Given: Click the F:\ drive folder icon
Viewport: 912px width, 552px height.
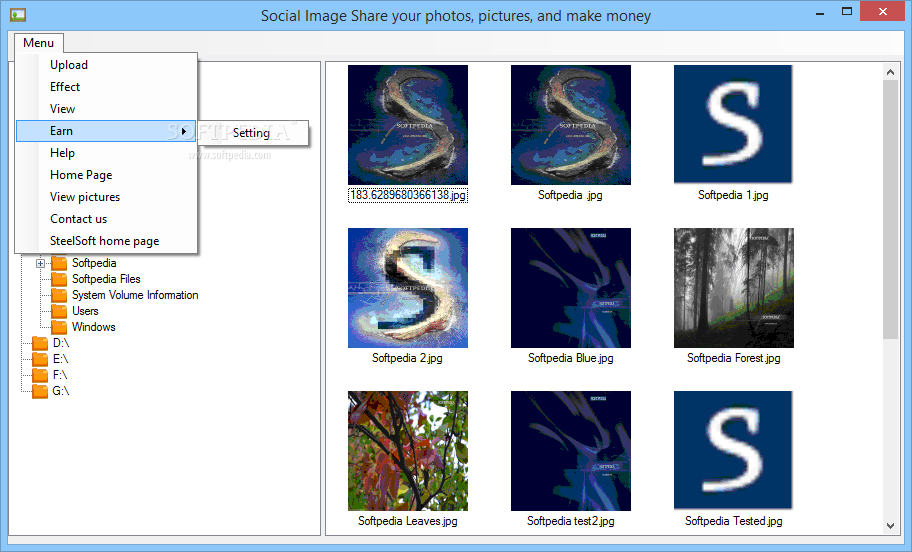Looking at the screenshot, I should point(40,375).
